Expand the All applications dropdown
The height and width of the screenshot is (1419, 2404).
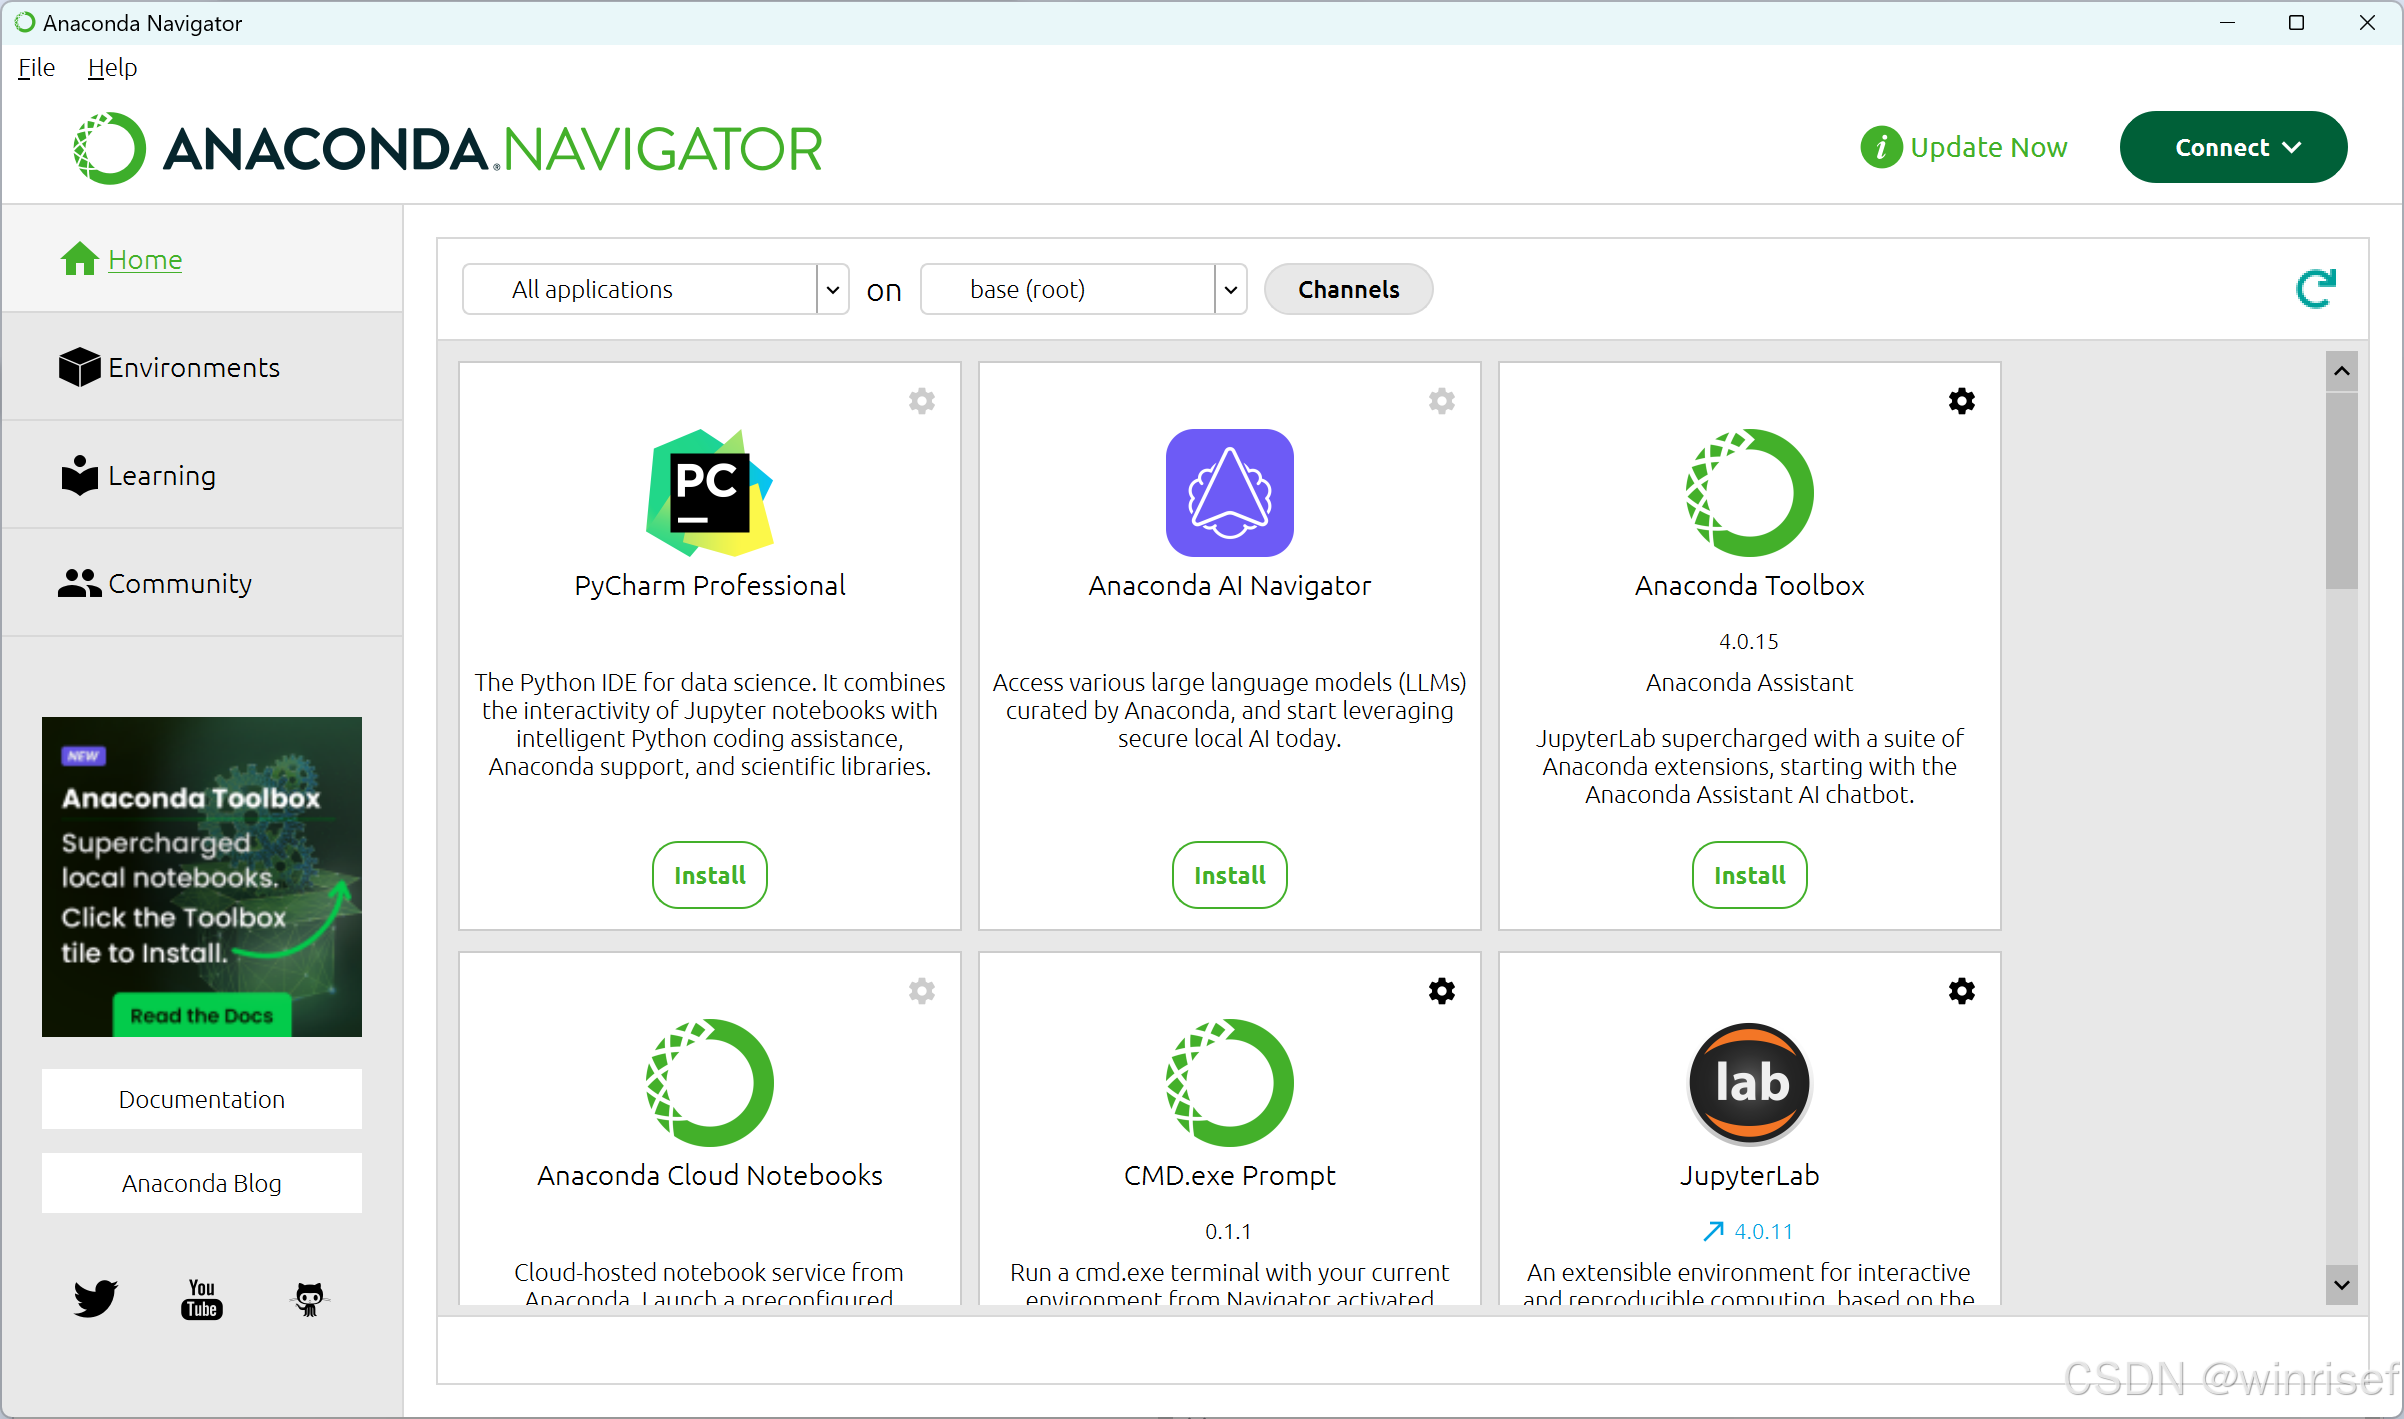(x=832, y=290)
